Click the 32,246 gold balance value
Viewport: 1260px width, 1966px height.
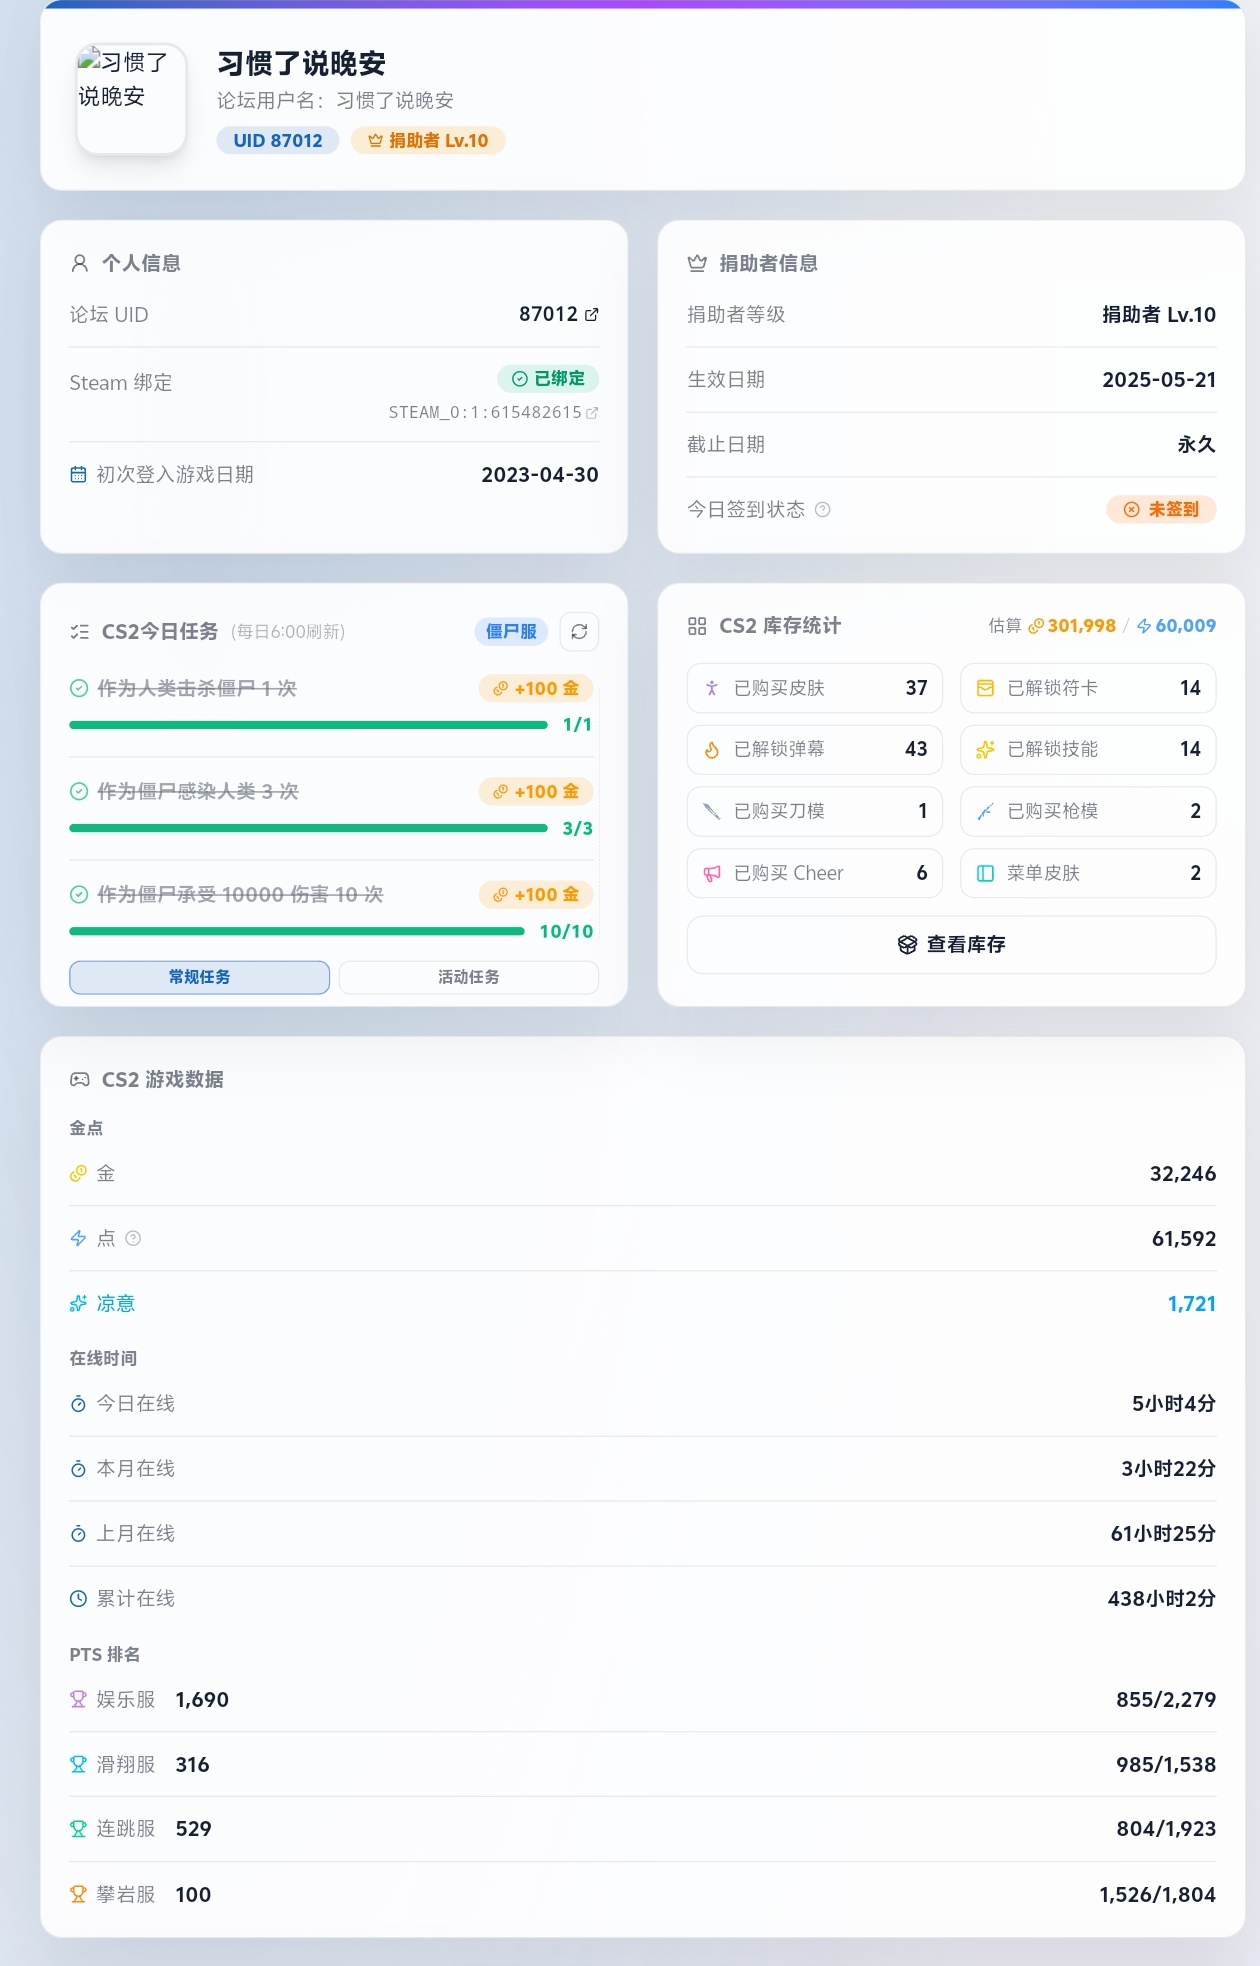(1183, 1174)
